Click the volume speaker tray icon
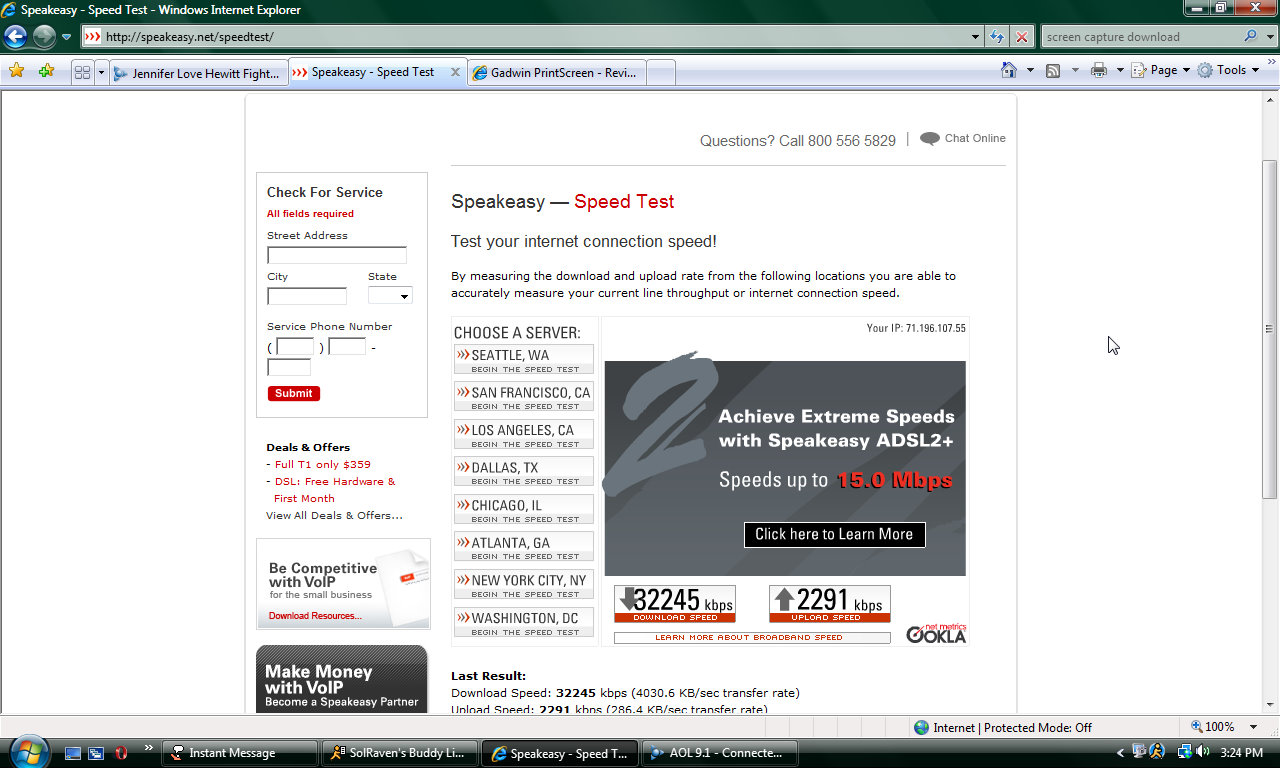 [1203, 752]
